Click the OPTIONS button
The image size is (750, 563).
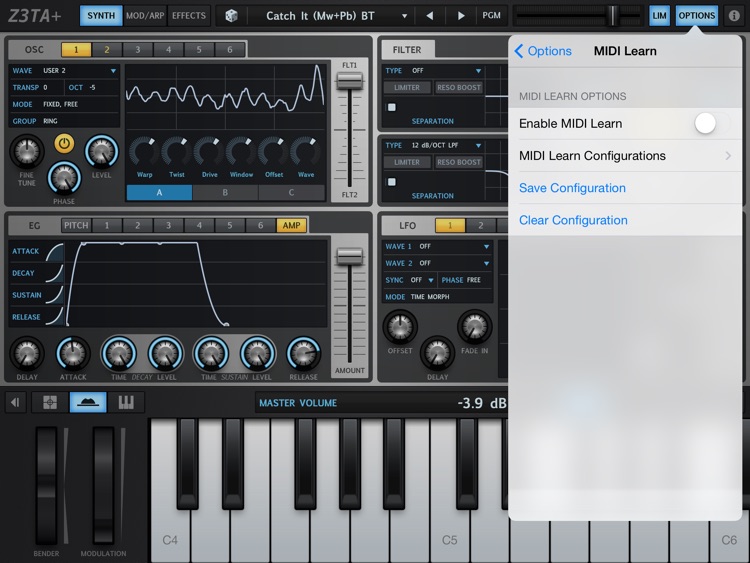(x=696, y=16)
